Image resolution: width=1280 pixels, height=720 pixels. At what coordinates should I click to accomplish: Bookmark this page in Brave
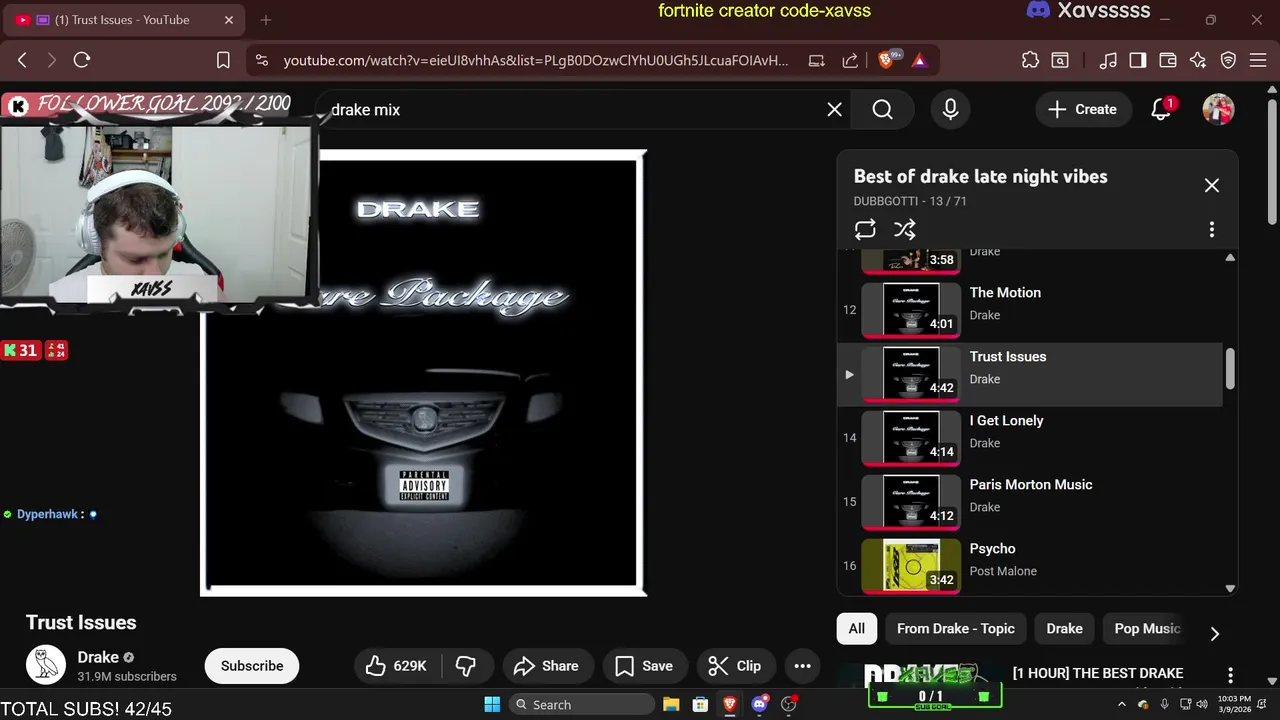click(x=223, y=60)
